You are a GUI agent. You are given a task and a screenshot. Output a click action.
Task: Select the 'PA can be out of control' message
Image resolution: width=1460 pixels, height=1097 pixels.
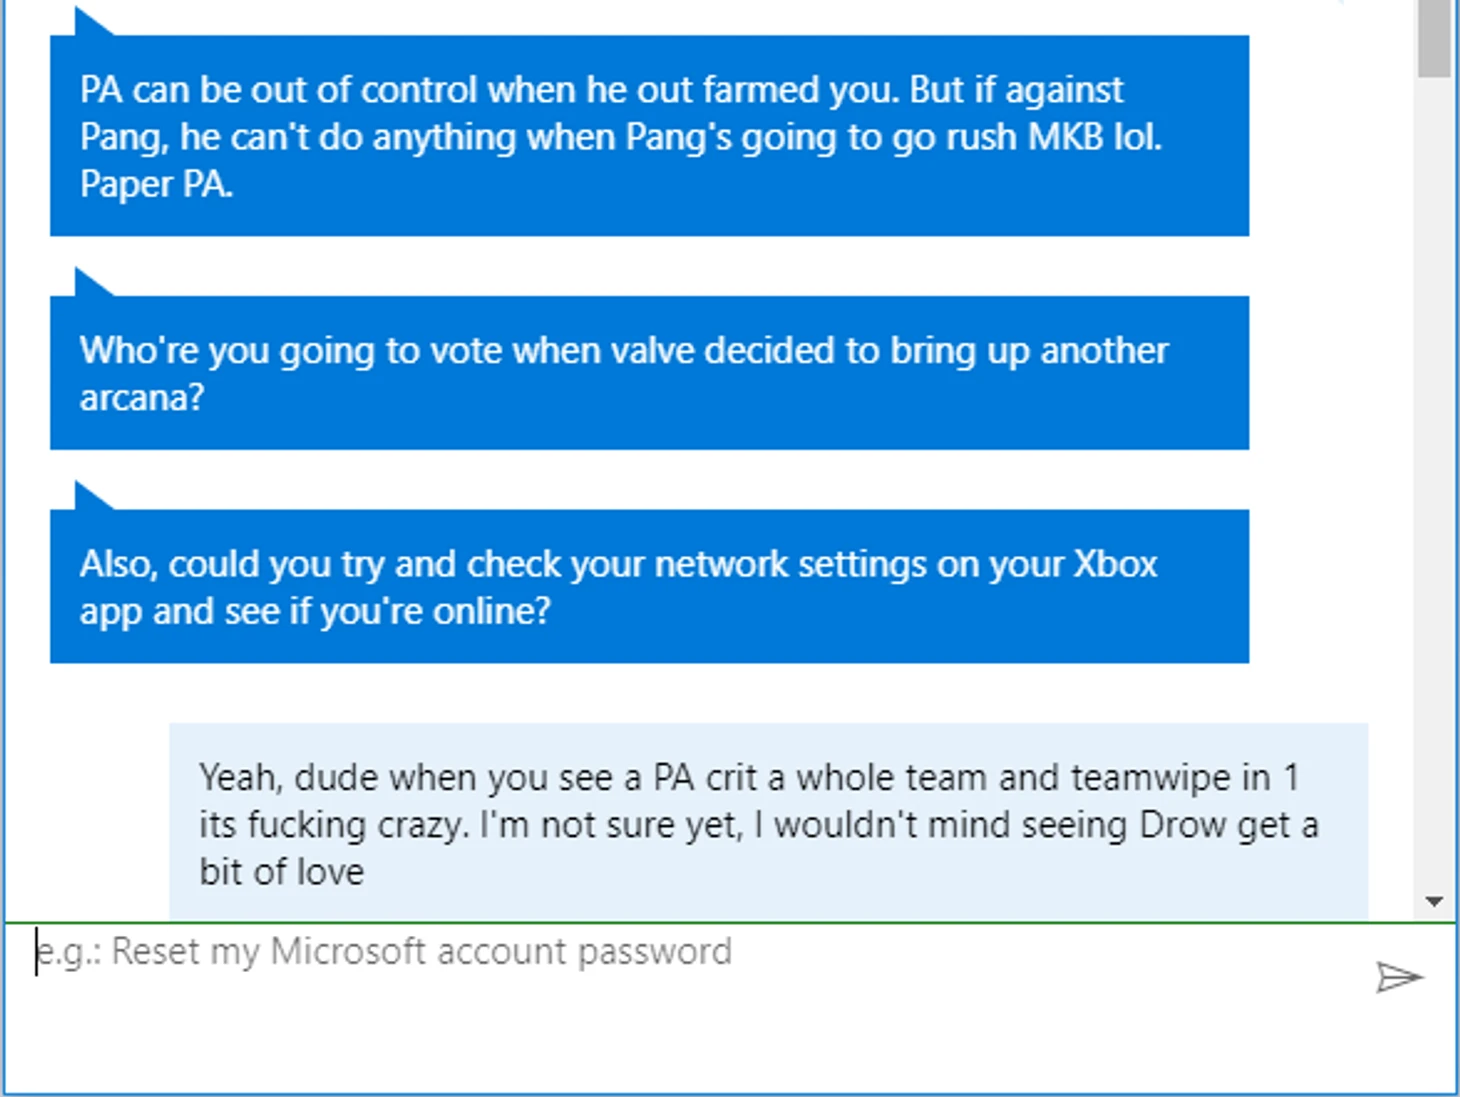649,136
